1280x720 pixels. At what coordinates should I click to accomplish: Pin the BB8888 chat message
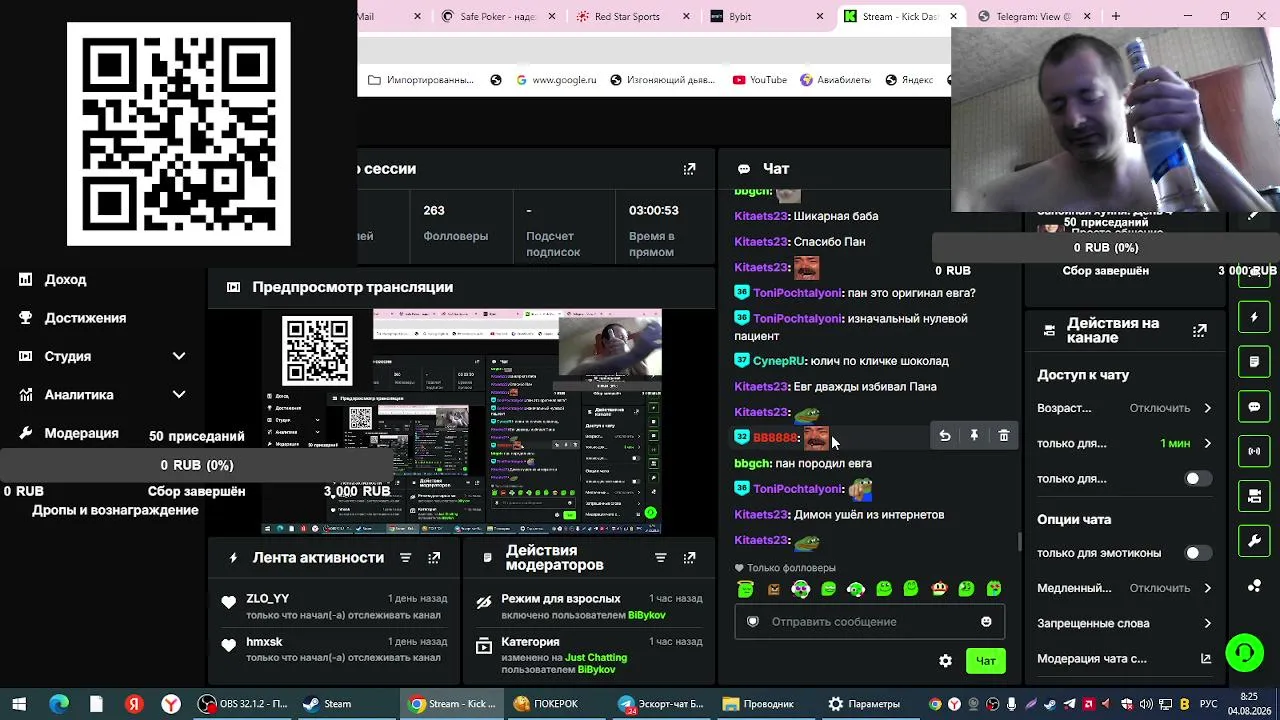coord(974,436)
